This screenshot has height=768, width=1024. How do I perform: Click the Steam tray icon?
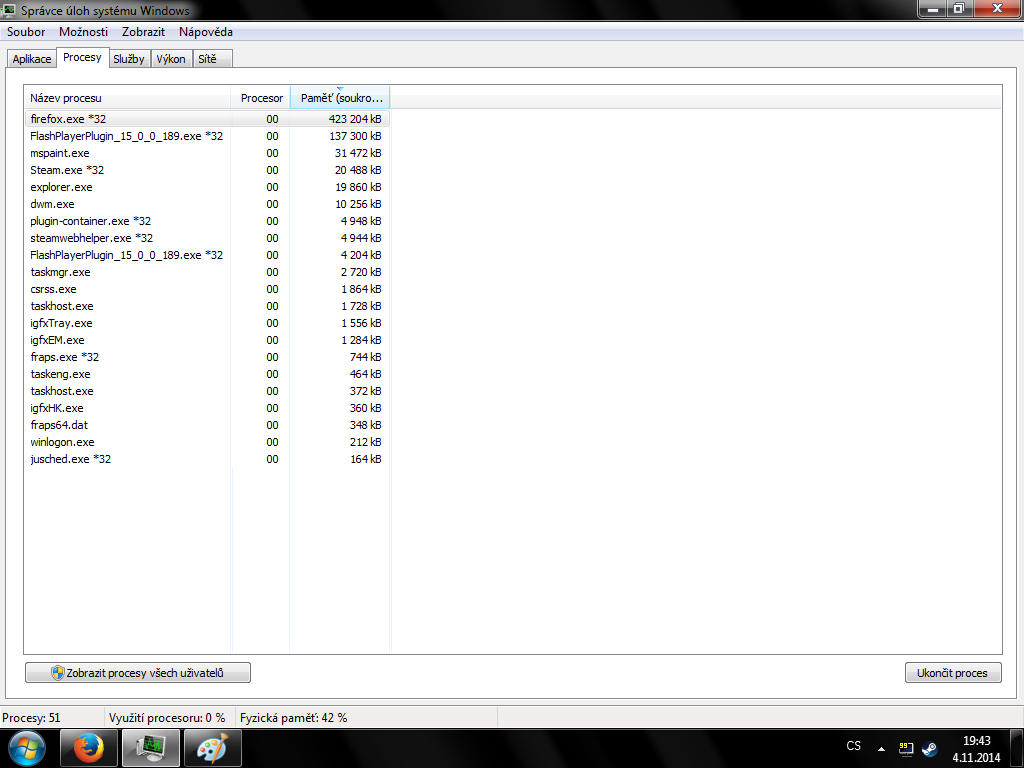929,749
